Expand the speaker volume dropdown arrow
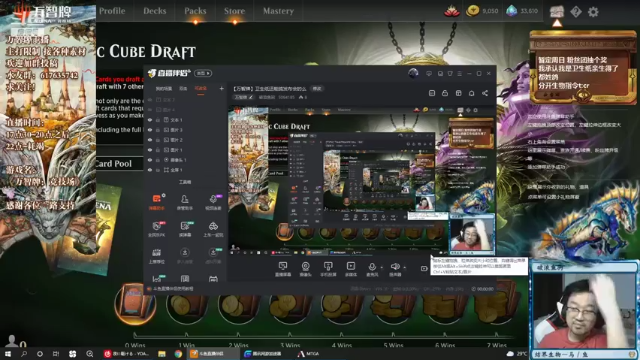The image size is (640, 360). pyautogui.click(x=404, y=268)
